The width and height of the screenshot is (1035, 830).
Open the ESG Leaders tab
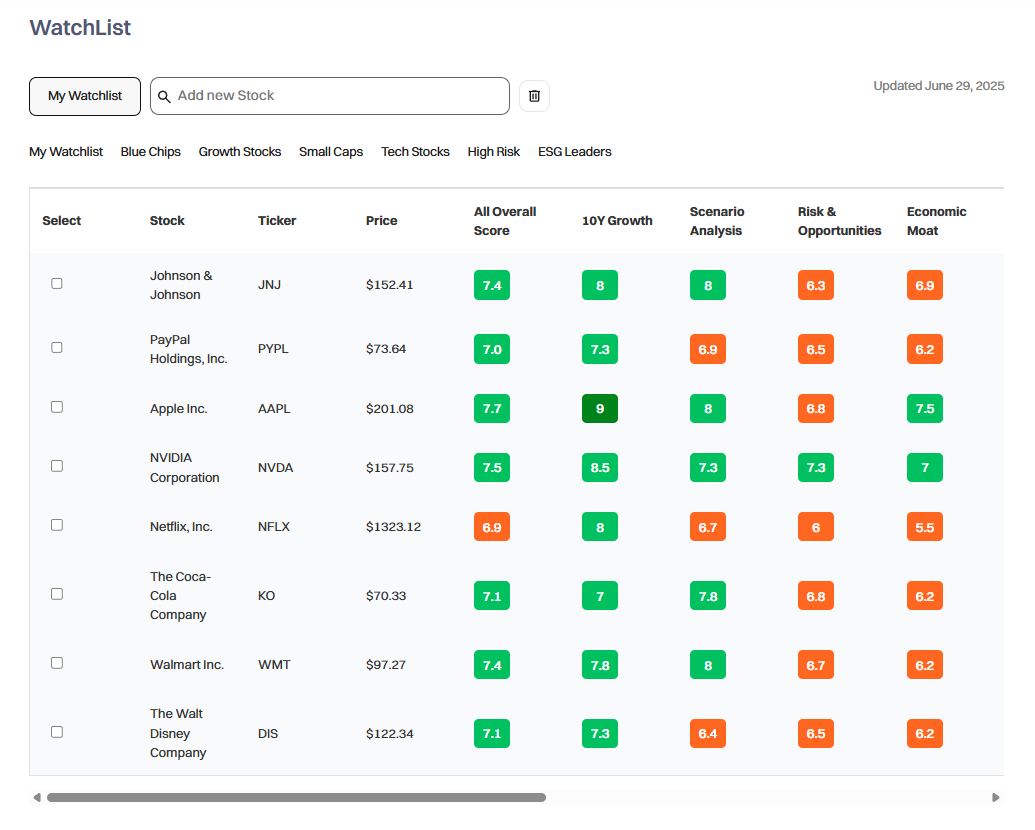tap(574, 152)
